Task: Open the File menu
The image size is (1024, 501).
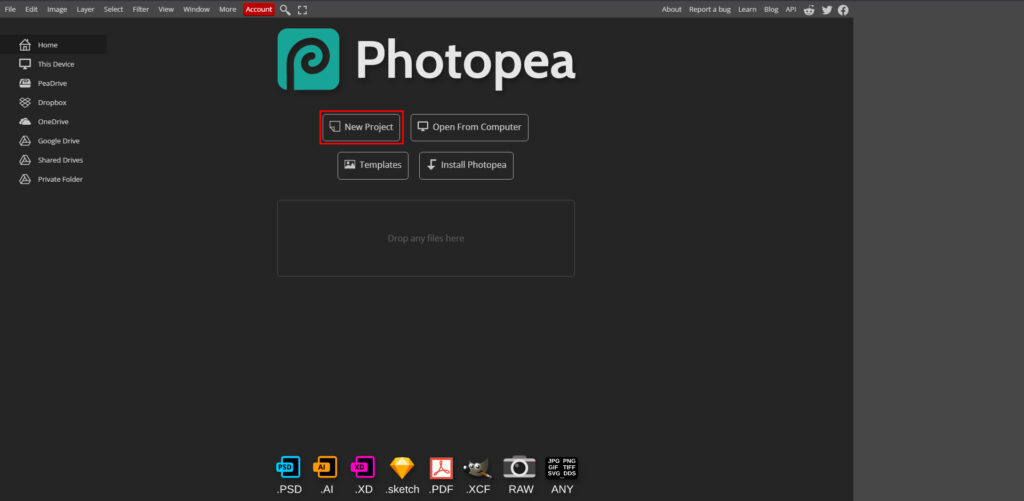Action: click(10, 9)
